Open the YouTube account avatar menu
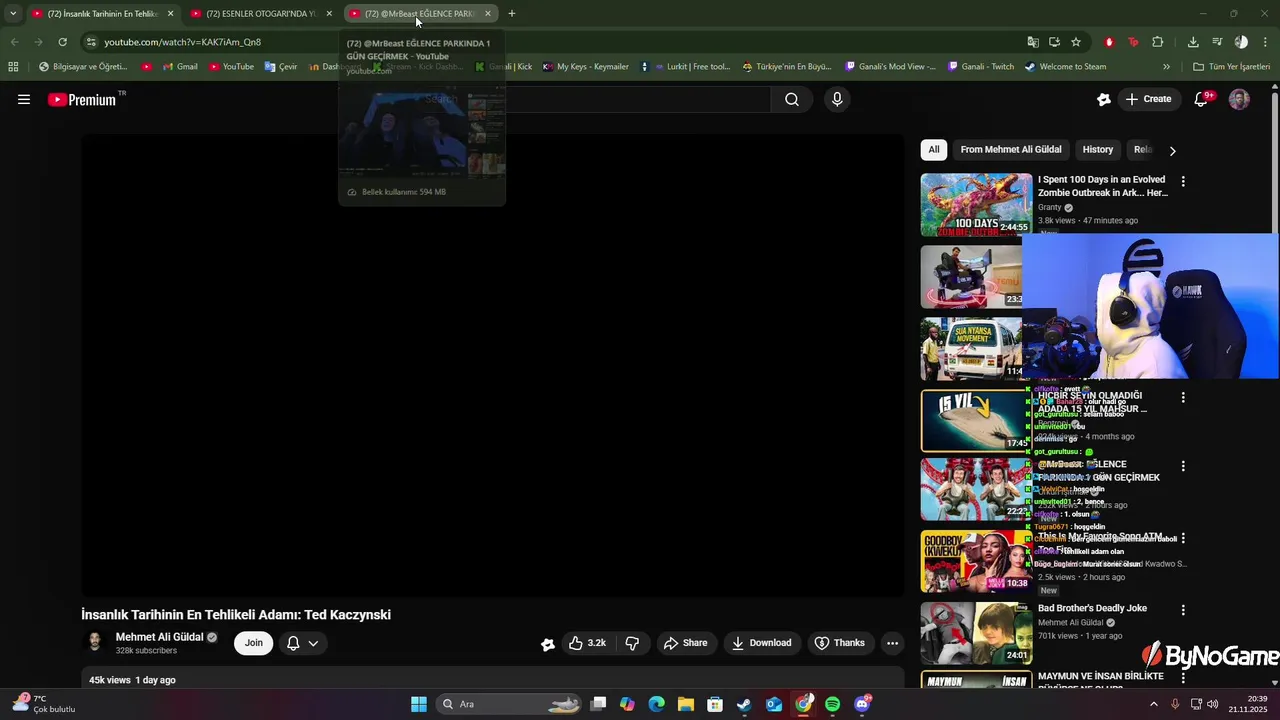This screenshot has height=720, width=1280. tap(1239, 99)
